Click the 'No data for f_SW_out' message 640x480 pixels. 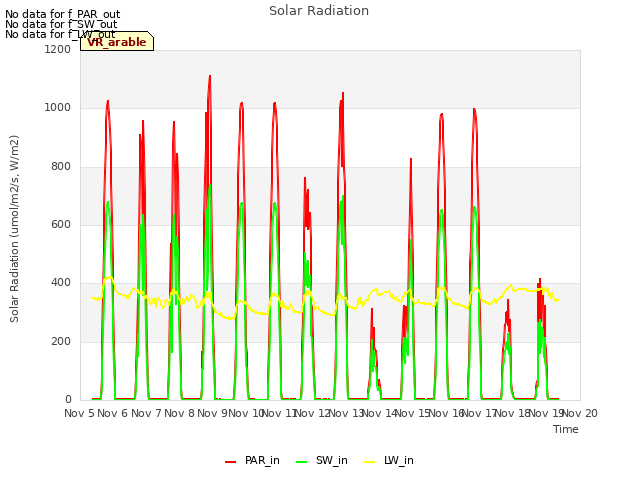[x=61, y=24]
